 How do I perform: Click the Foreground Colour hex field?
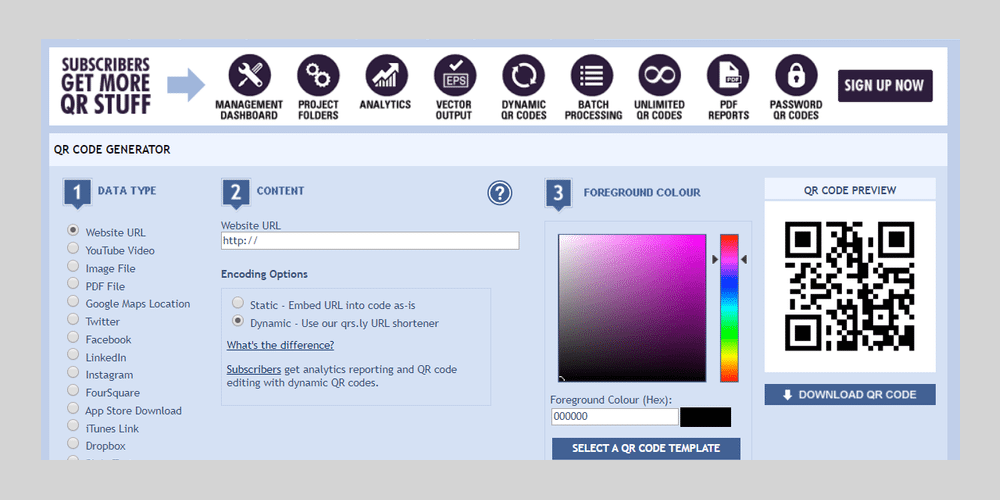pos(615,417)
